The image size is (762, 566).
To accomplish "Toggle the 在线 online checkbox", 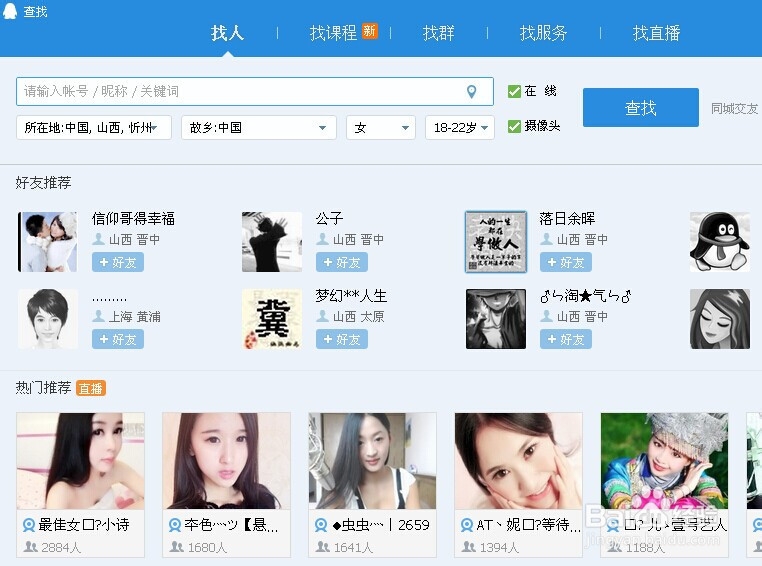I will point(514,91).
